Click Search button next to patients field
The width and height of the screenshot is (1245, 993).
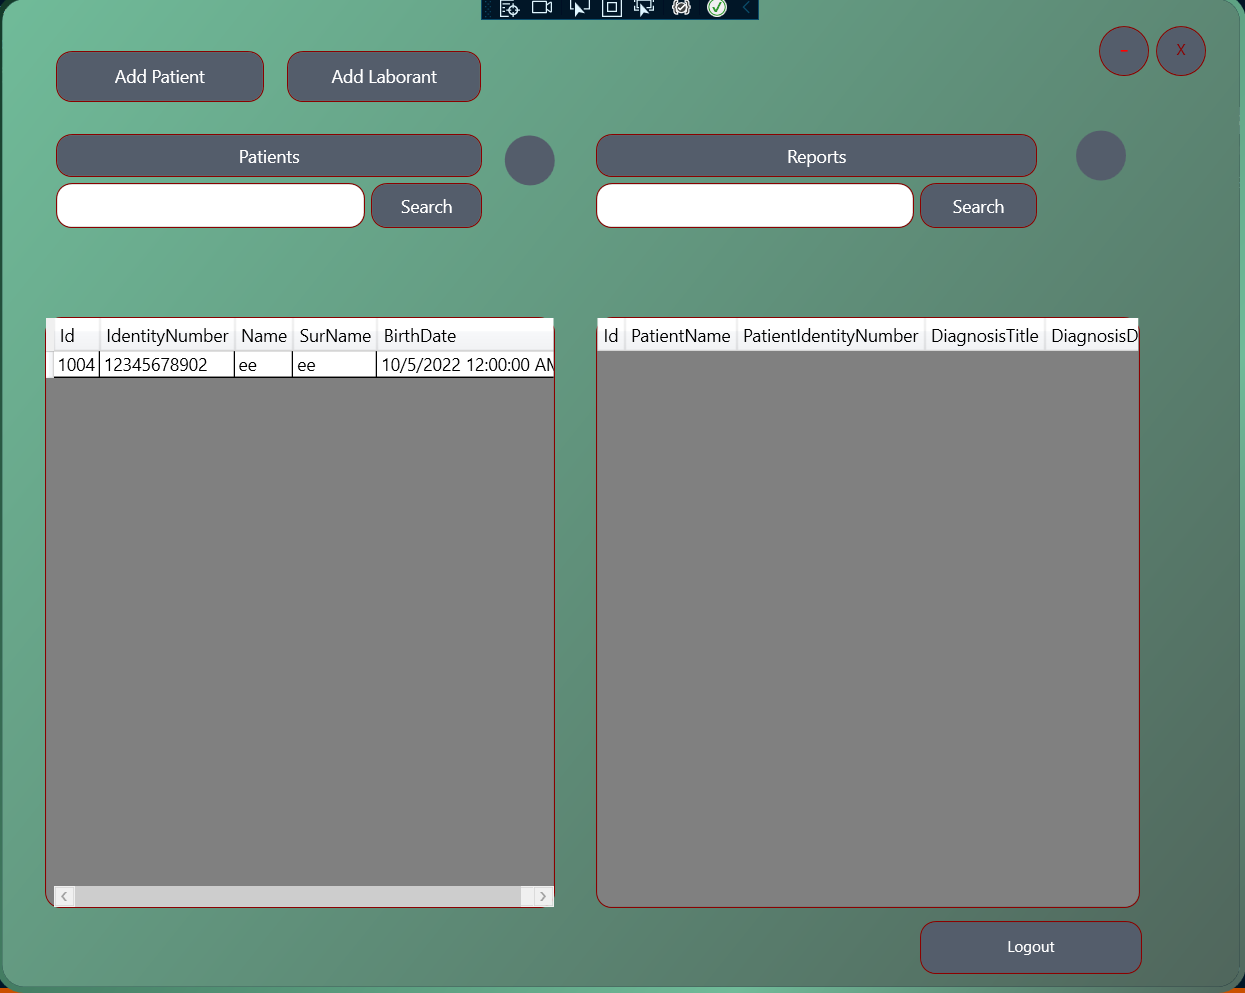click(426, 206)
